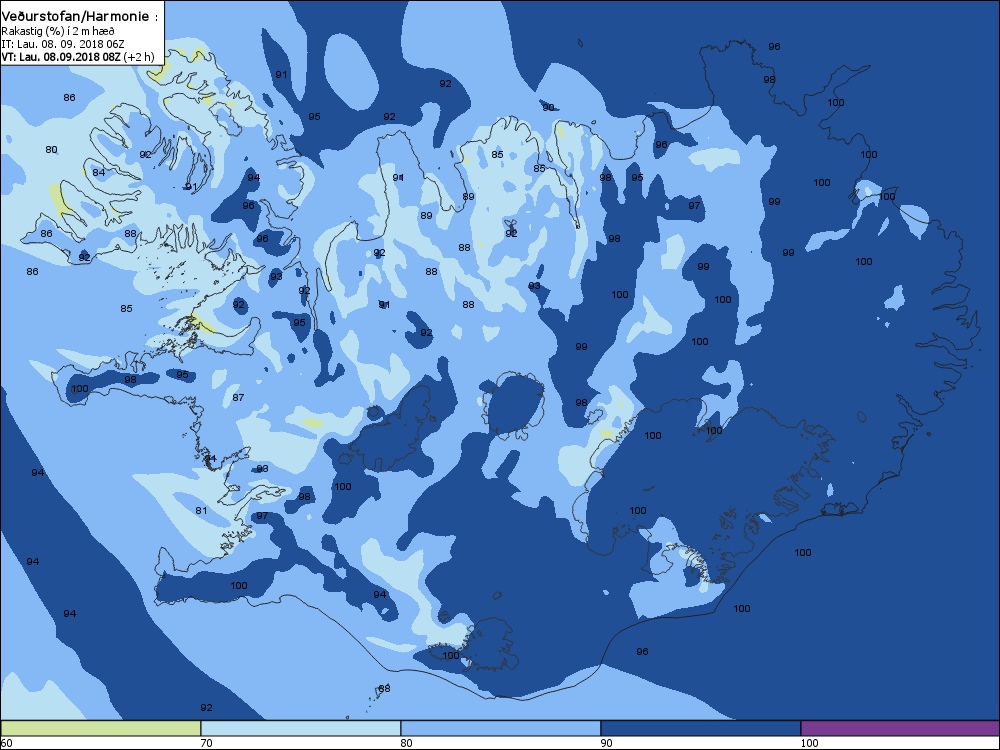Viewport: 1000px width, 750px height.
Task: Click the "Rakastig (%) í 2 m hæð" line
Action: coord(58,31)
